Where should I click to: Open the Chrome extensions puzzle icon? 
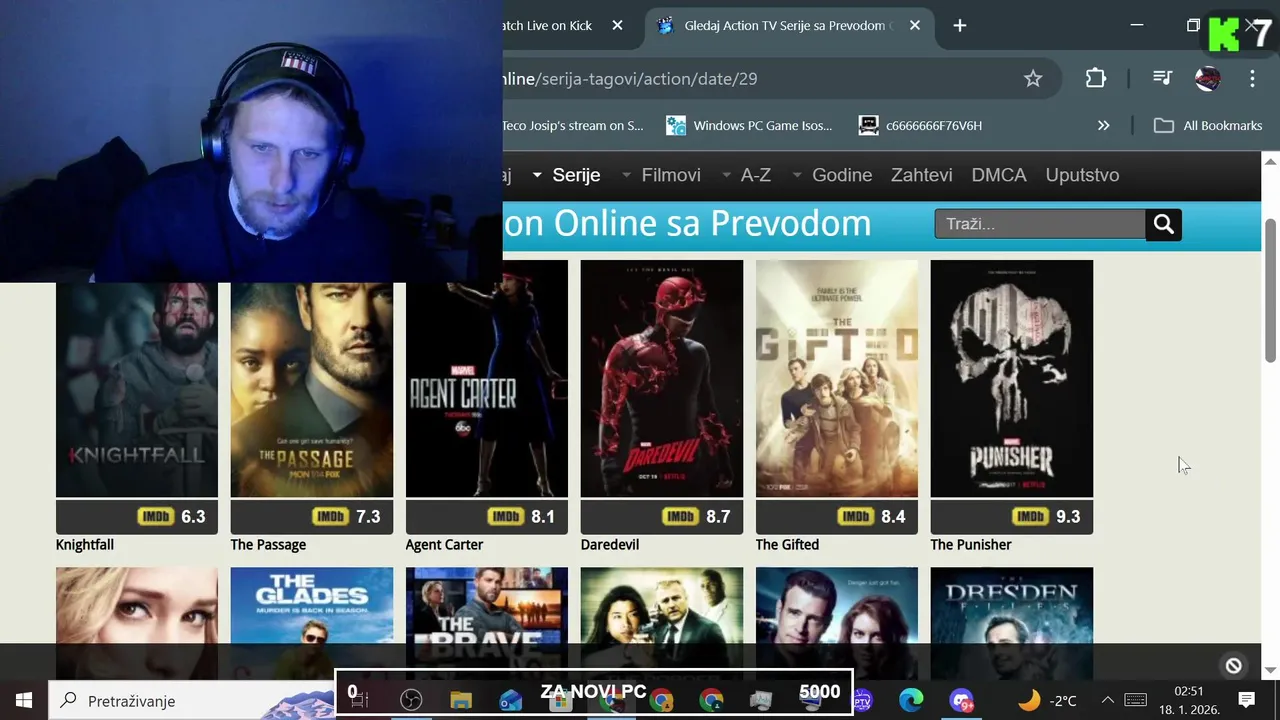[1096, 78]
